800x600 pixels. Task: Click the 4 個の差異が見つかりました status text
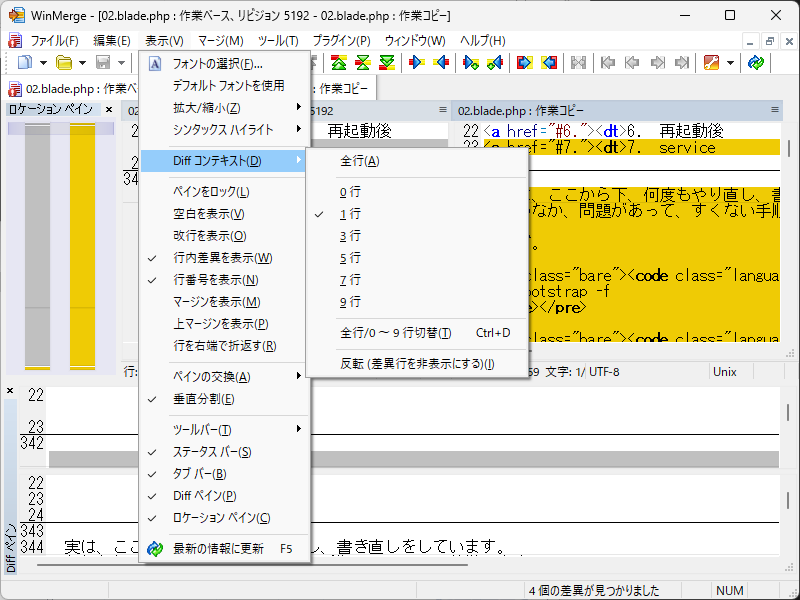594,591
